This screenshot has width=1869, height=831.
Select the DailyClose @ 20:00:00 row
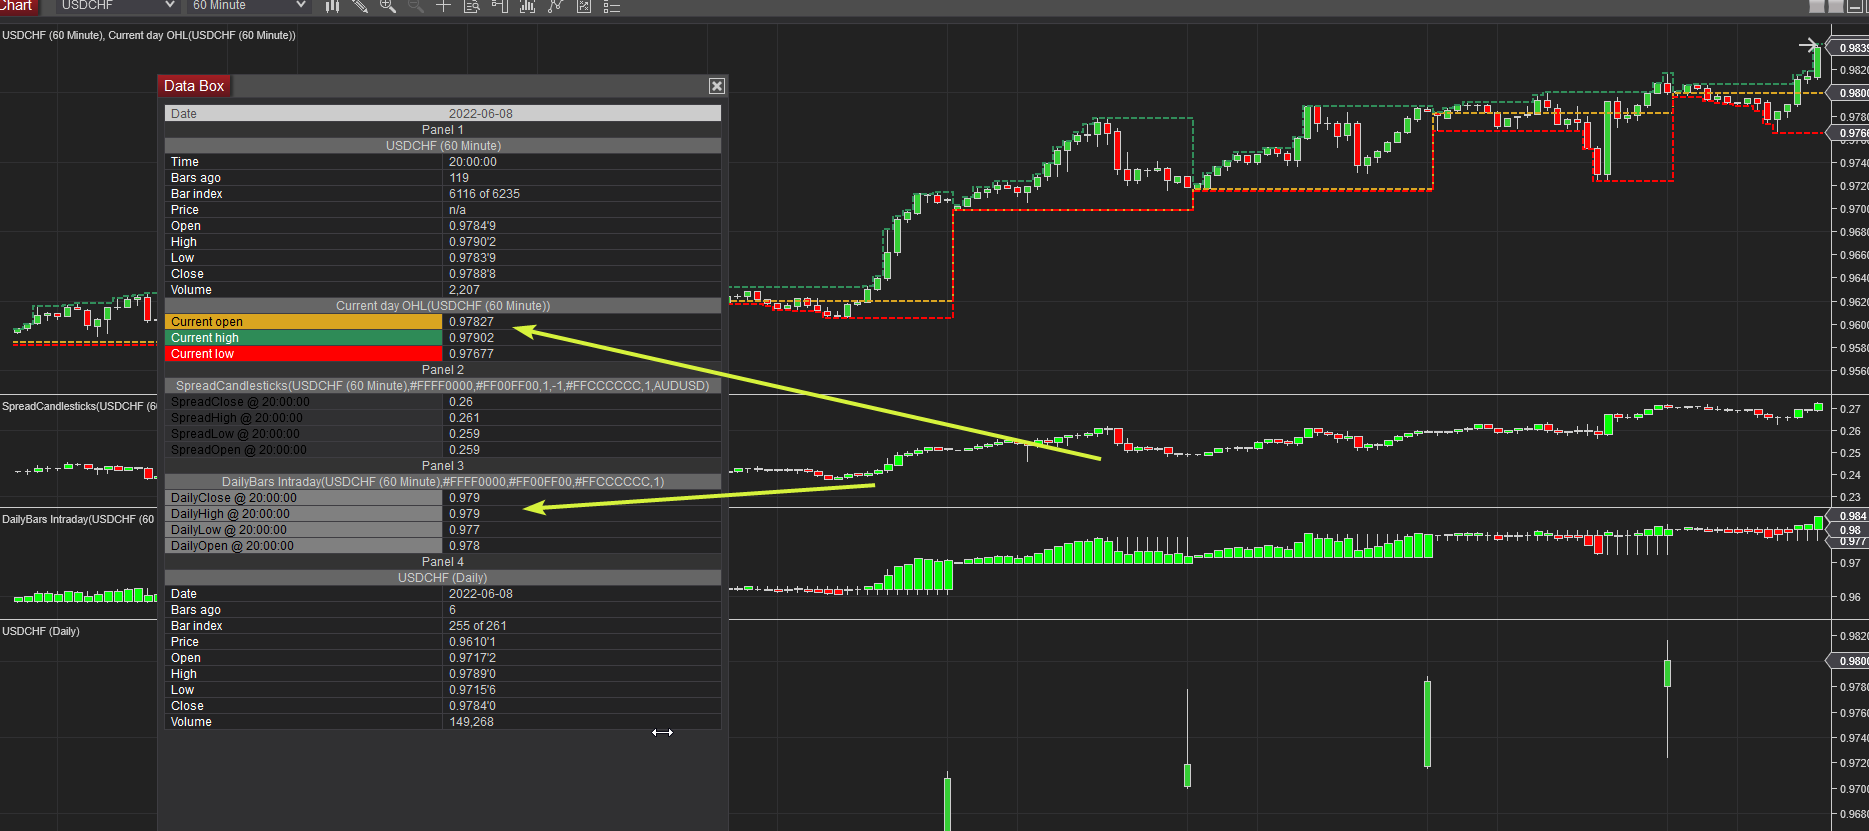pyautogui.click(x=443, y=497)
